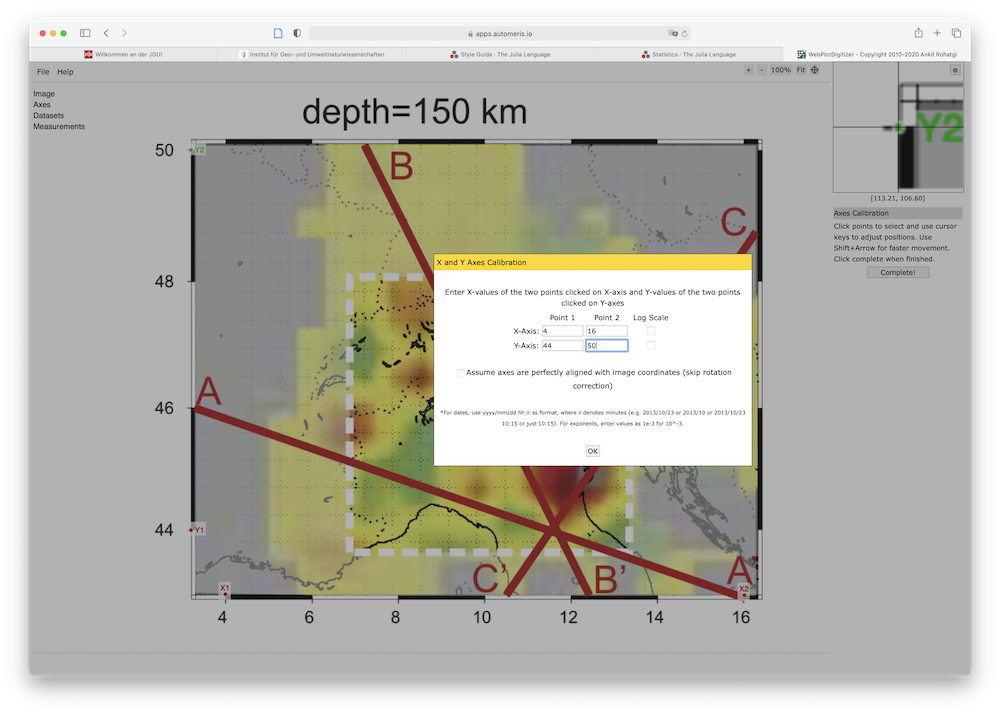Screen dimensions: 1000x714
Task: Click the Safari sidebar toggle icon
Action: (x=85, y=33)
